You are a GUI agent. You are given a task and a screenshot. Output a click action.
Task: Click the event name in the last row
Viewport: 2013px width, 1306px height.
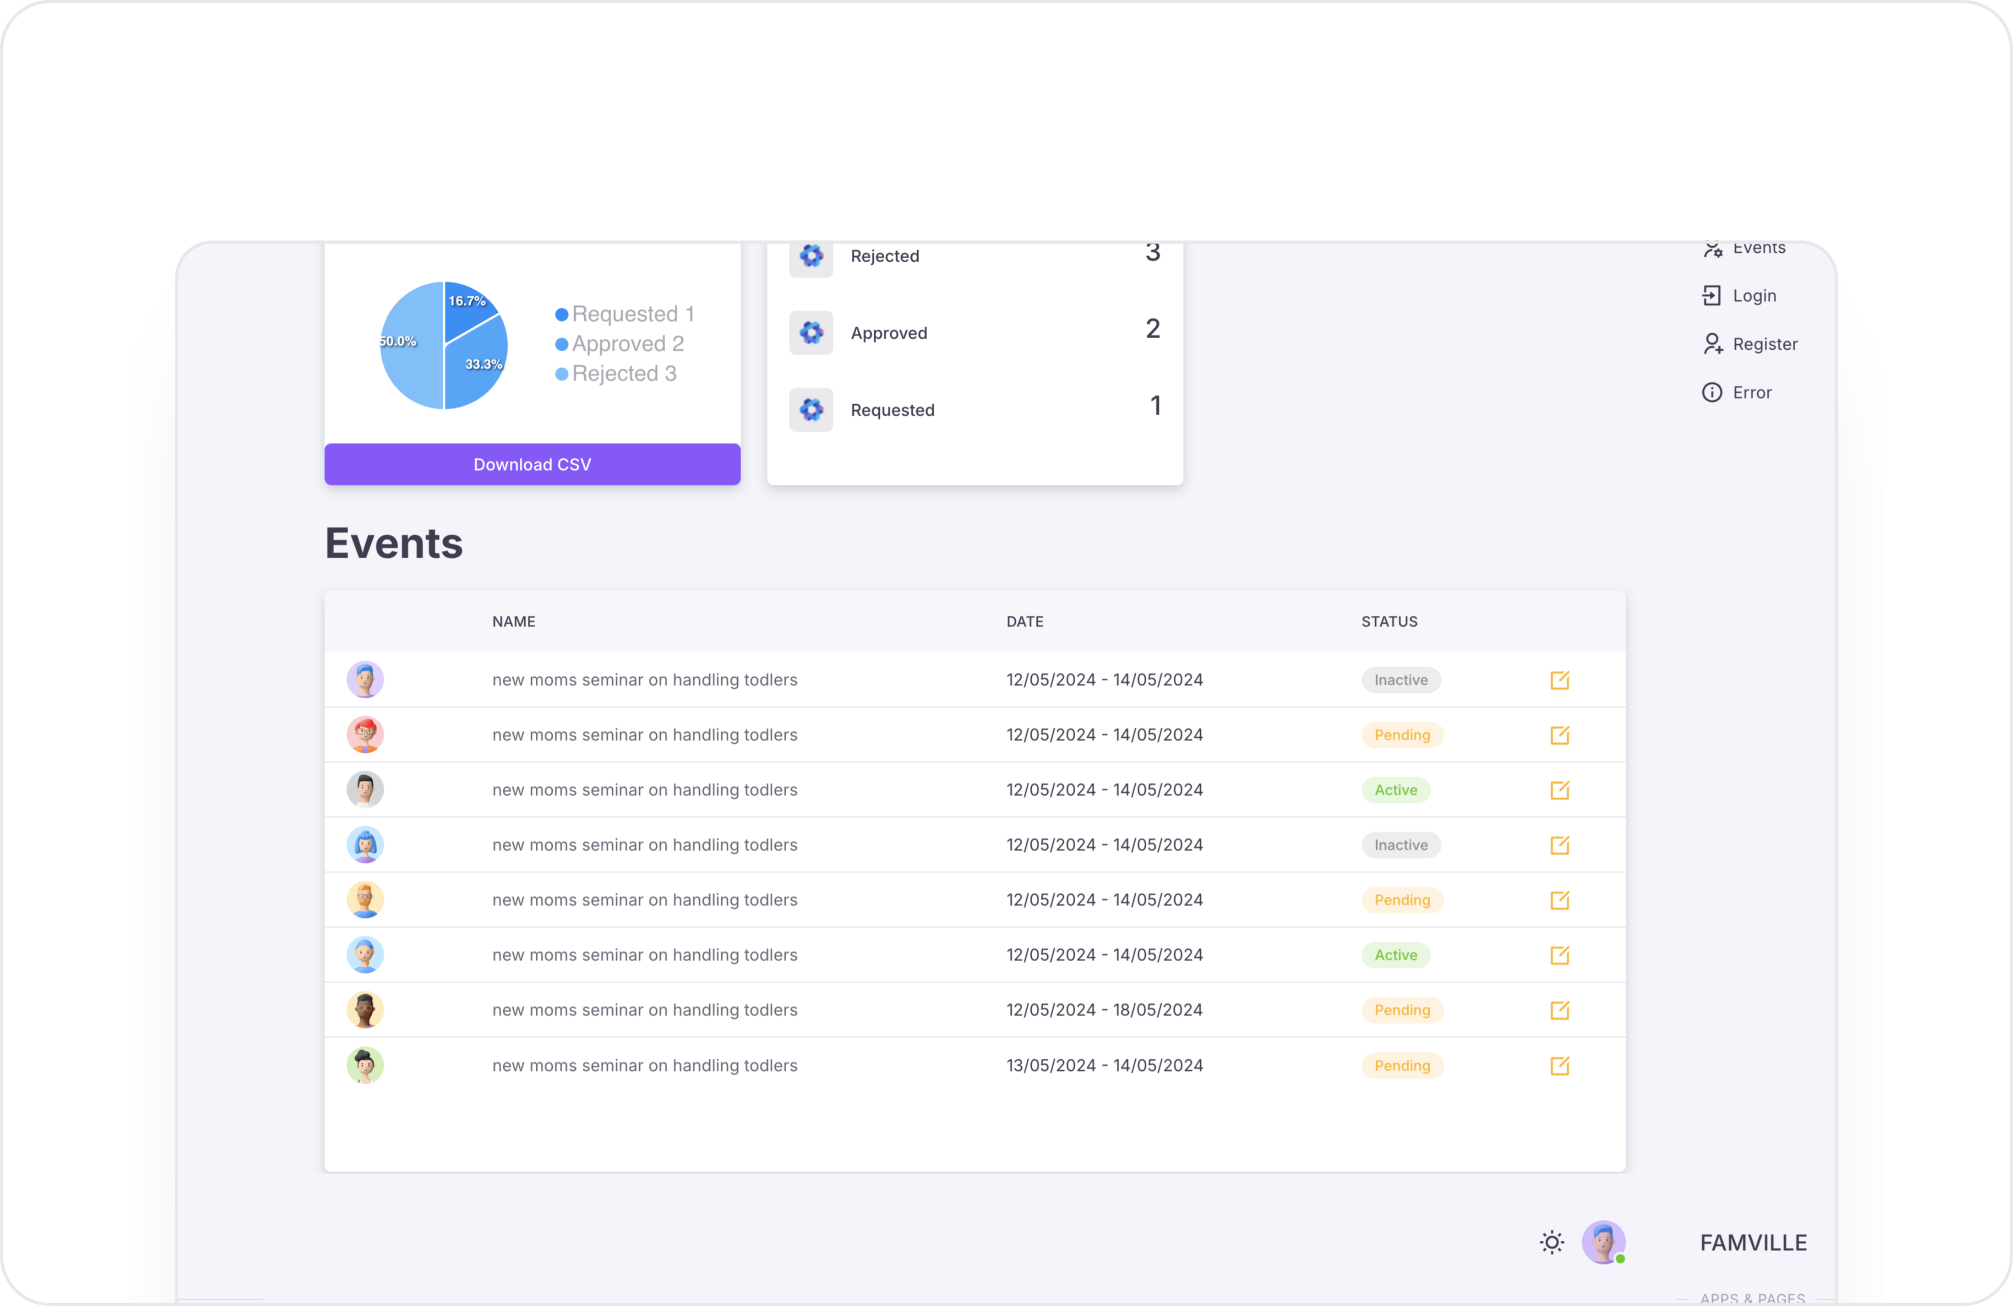645,1066
